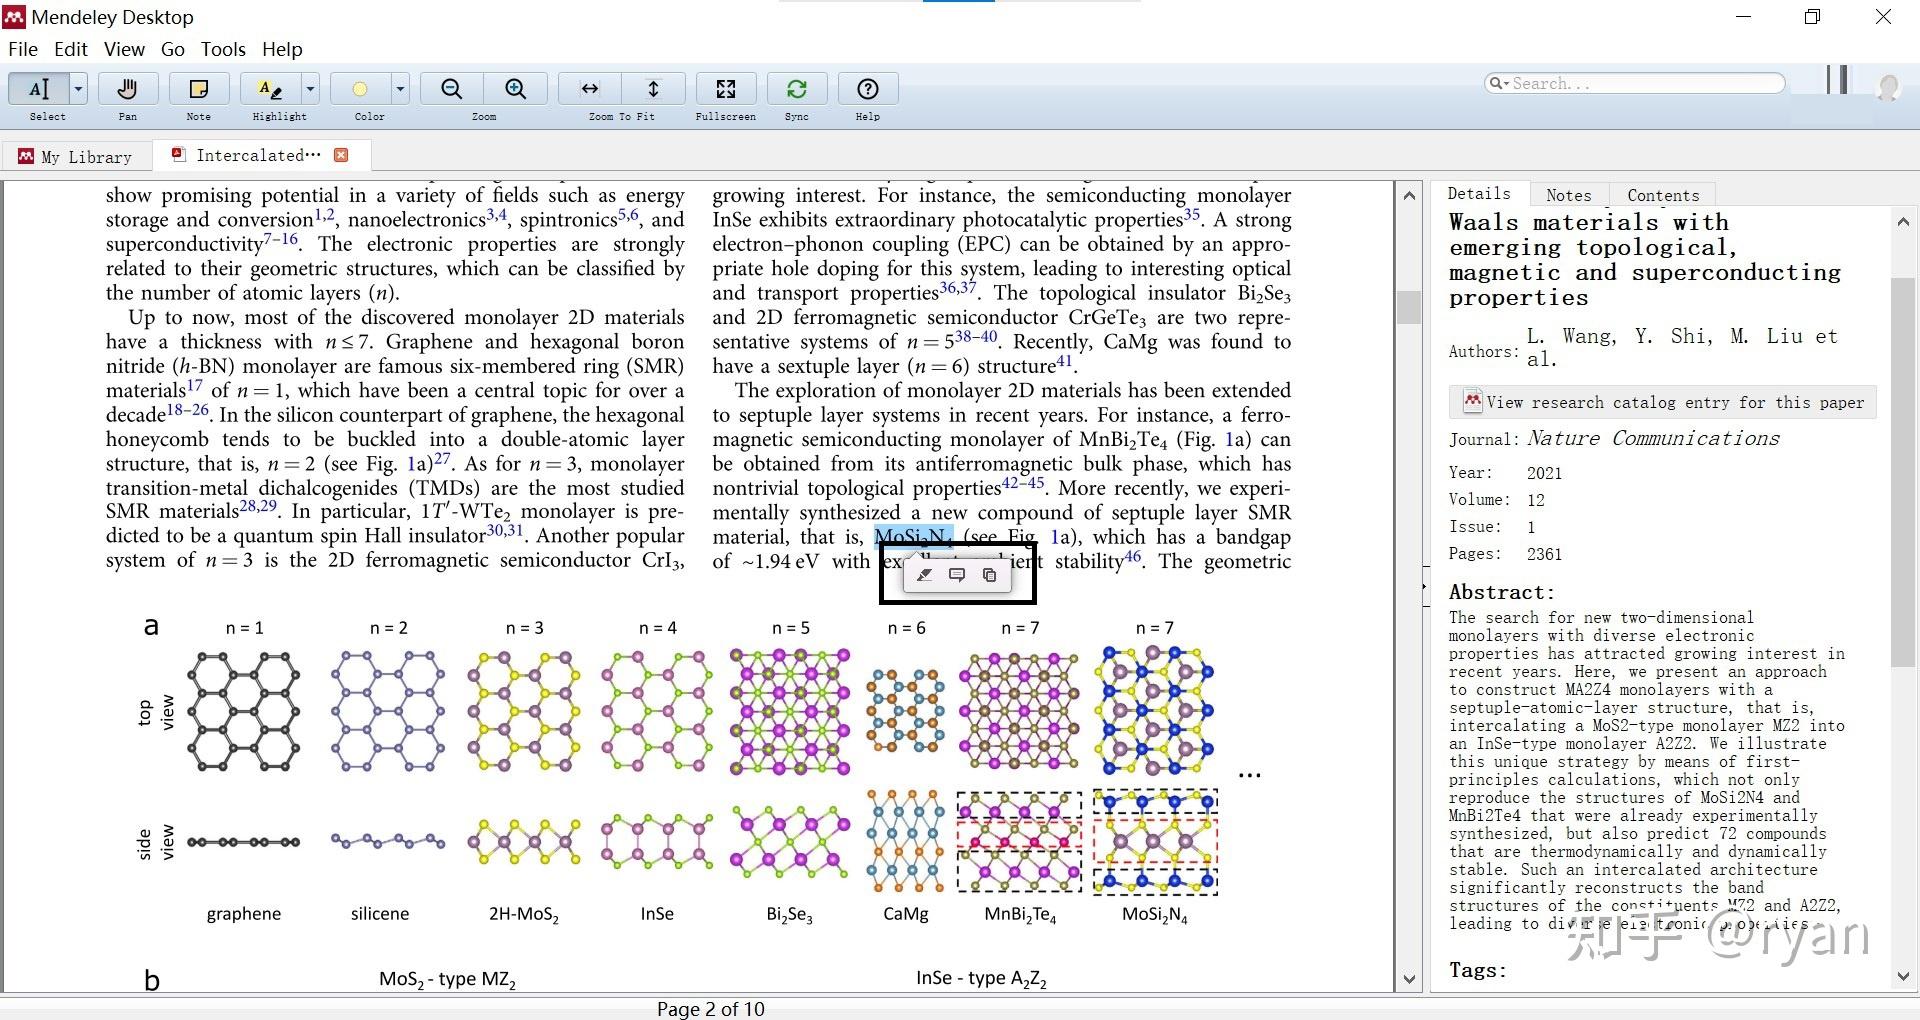Open the Select tool dropdown arrow
The height and width of the screenshot is (1020, 1920).
click(x=78, y=89)
